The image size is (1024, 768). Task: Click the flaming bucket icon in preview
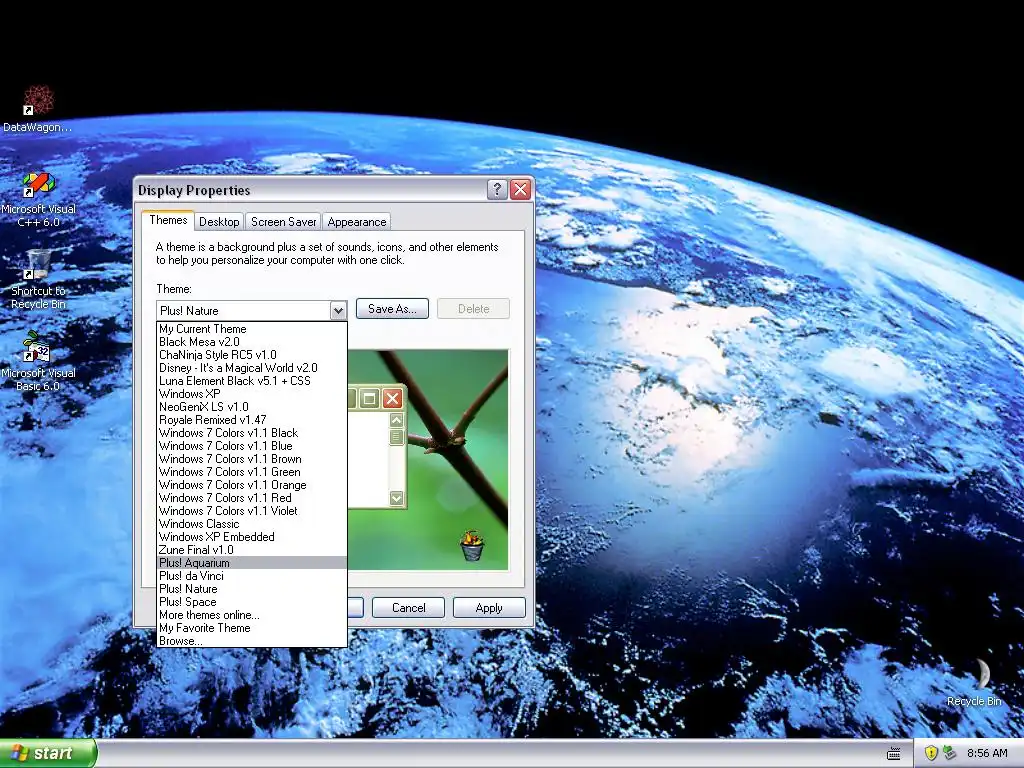pyautogui.click(x=472, y=546)
